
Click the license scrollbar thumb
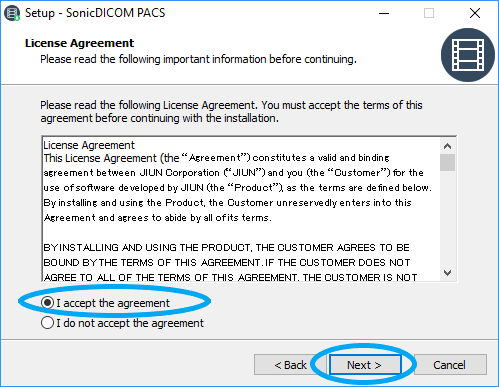[x=447, y=162]
